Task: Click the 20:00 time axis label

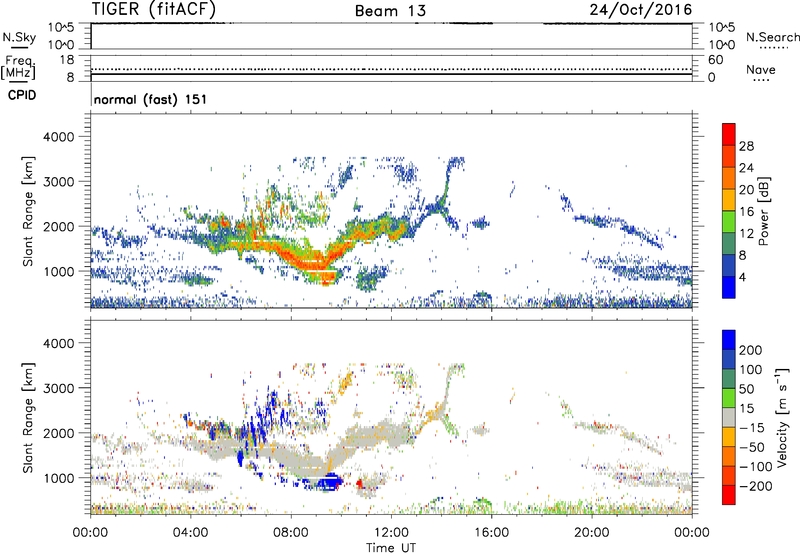Action: point(591,533)
